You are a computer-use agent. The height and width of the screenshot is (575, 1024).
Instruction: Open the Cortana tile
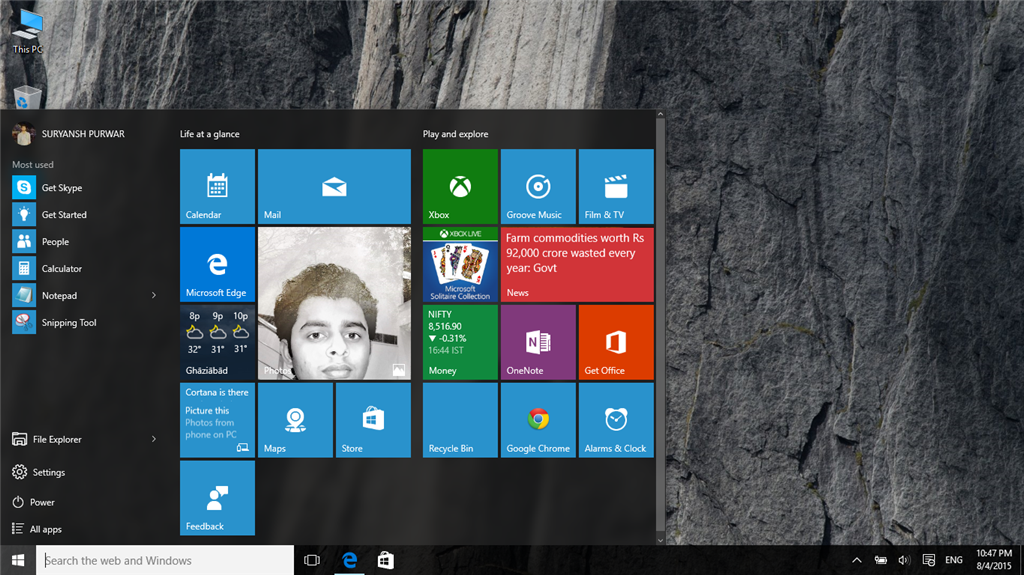point(217,419)
